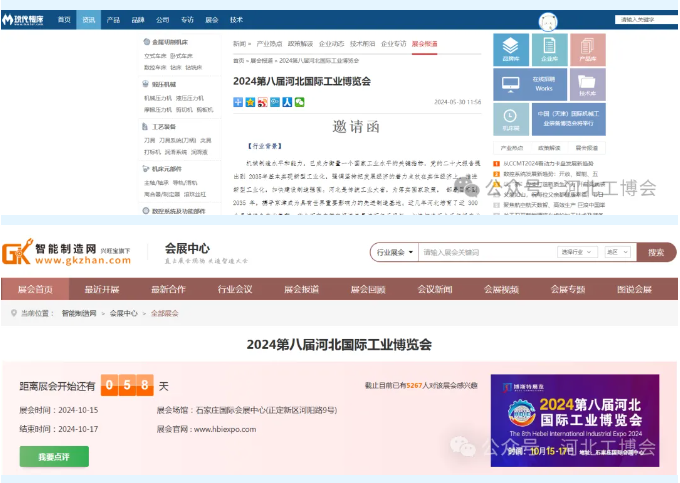This screenshot has width=680, height=483.
Task: Open the 品牌库 layers tile
Action: [x=511, y=49]
